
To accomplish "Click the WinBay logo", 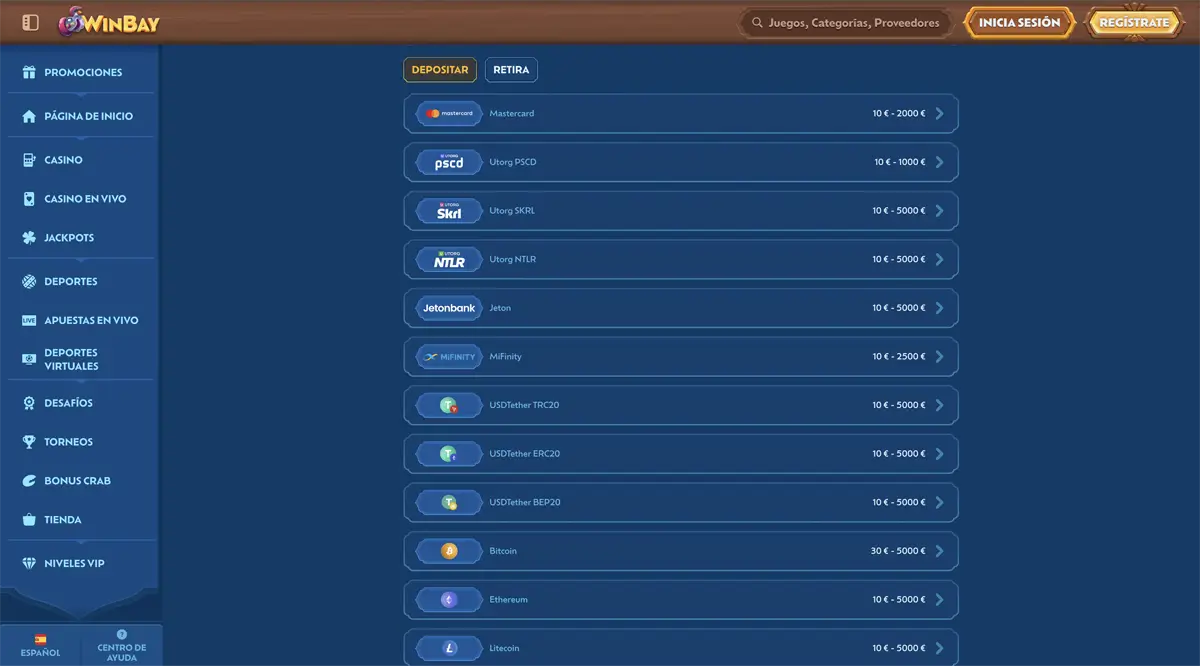I will tap(110, 22).
